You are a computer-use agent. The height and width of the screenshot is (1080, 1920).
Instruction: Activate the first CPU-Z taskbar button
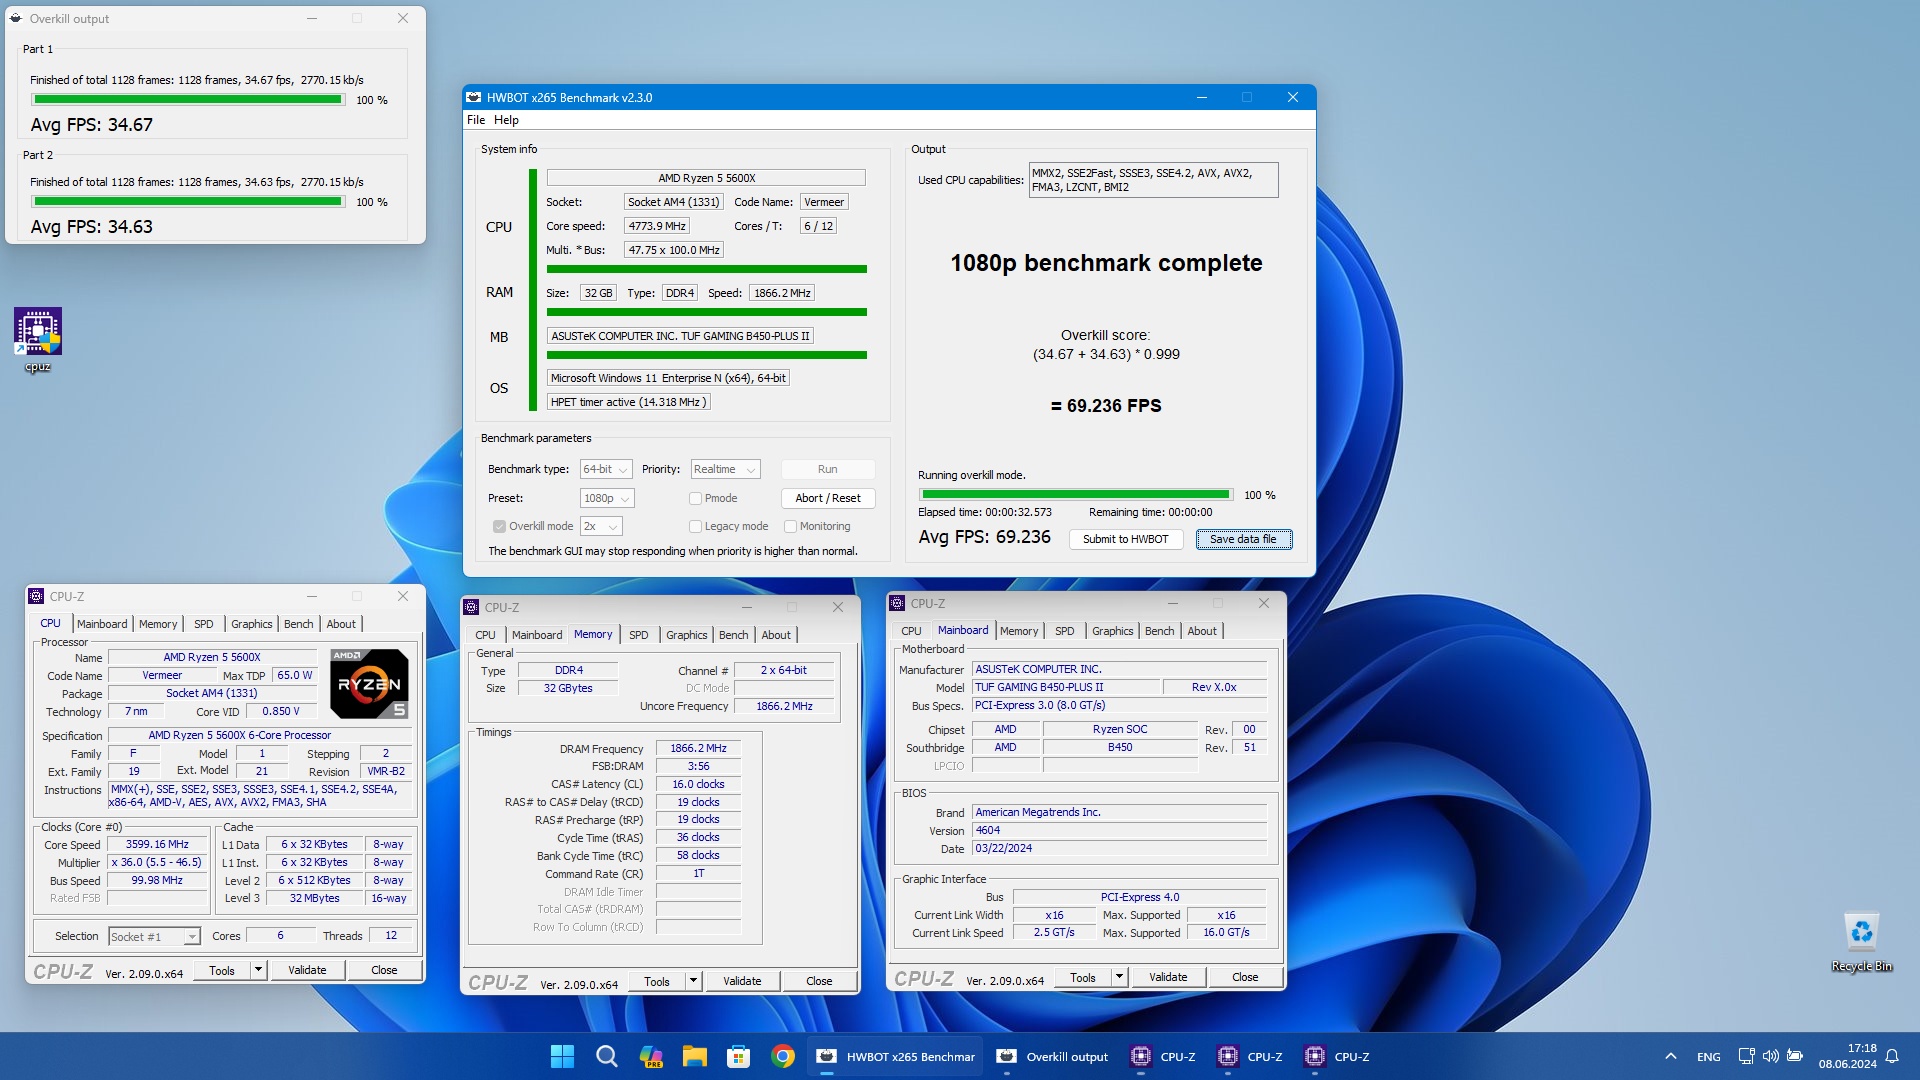[1162, 1056]
